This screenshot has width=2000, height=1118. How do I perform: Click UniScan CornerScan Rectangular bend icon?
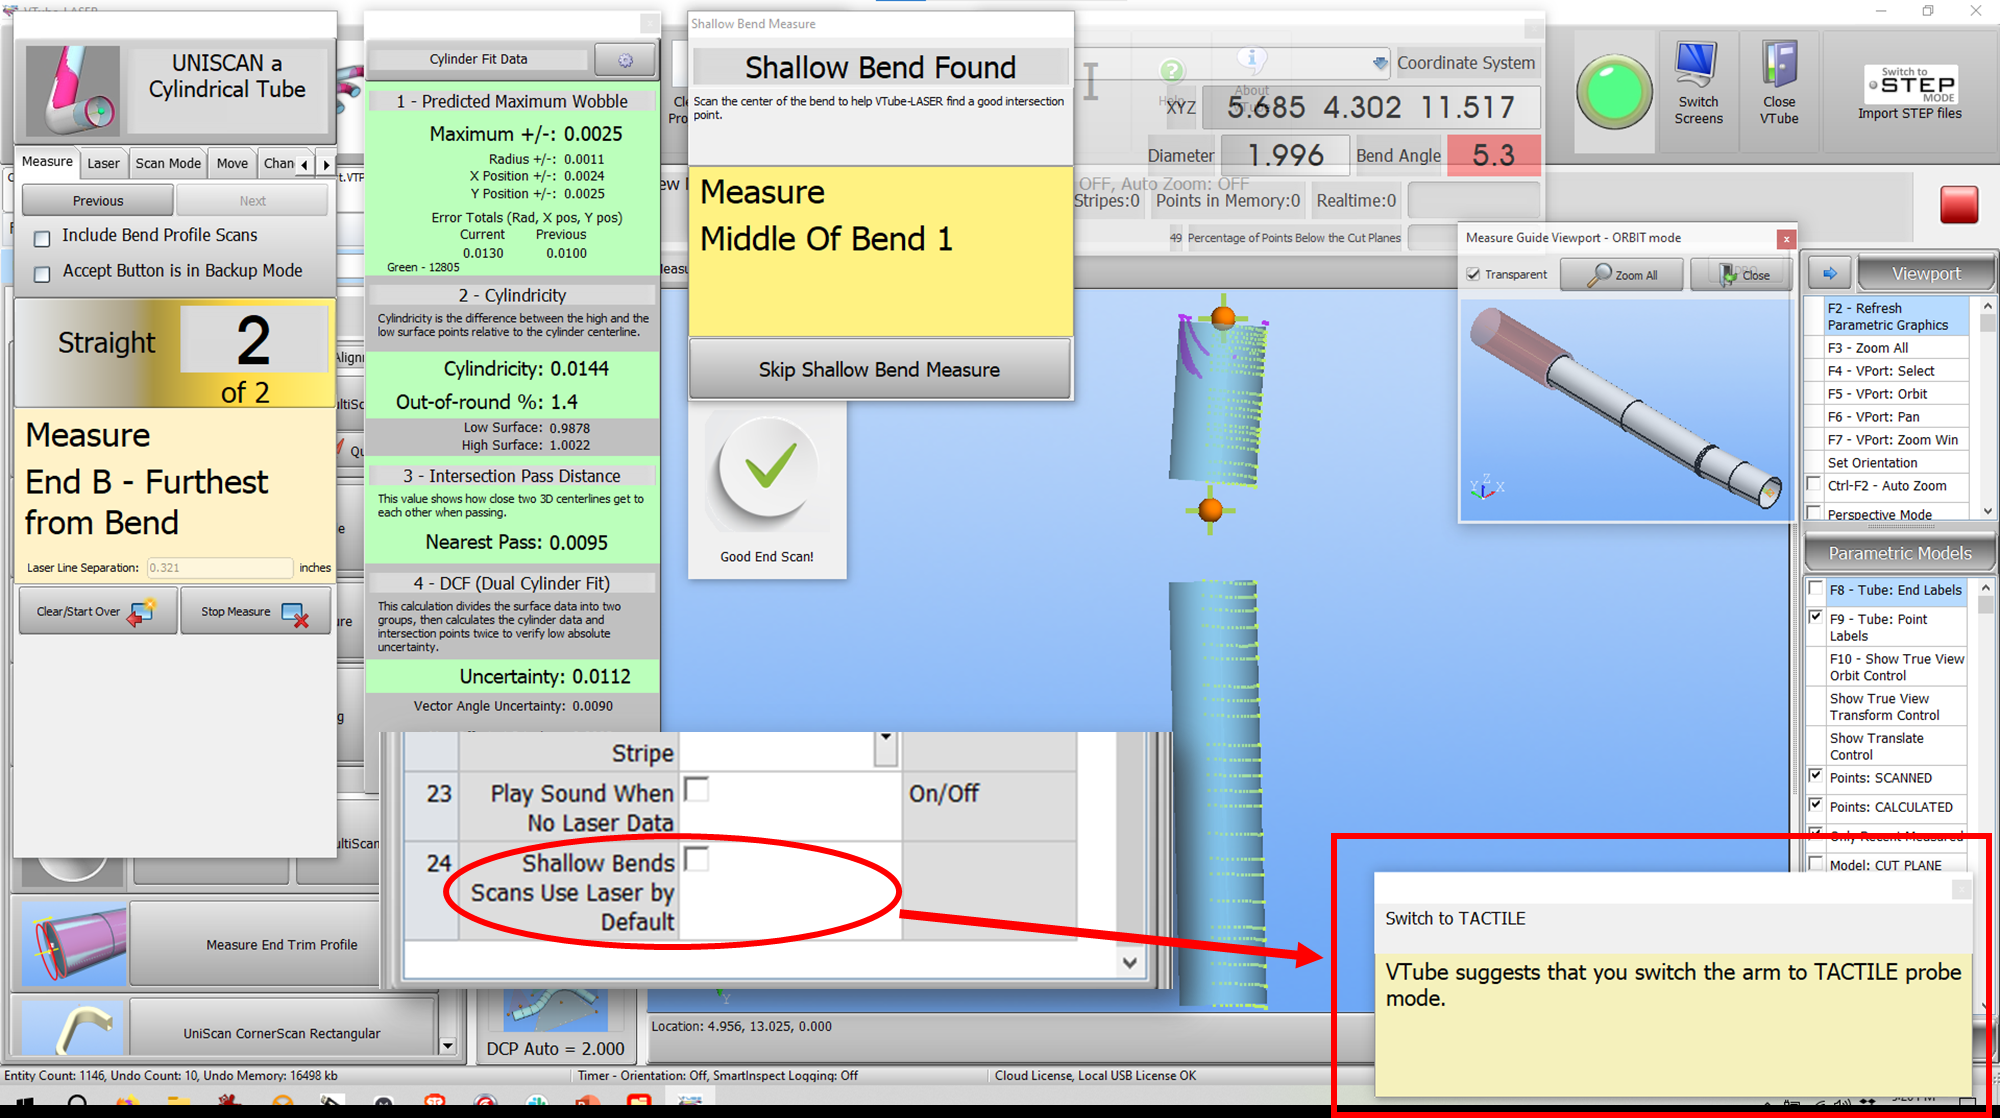click(x=75, y=1028)
